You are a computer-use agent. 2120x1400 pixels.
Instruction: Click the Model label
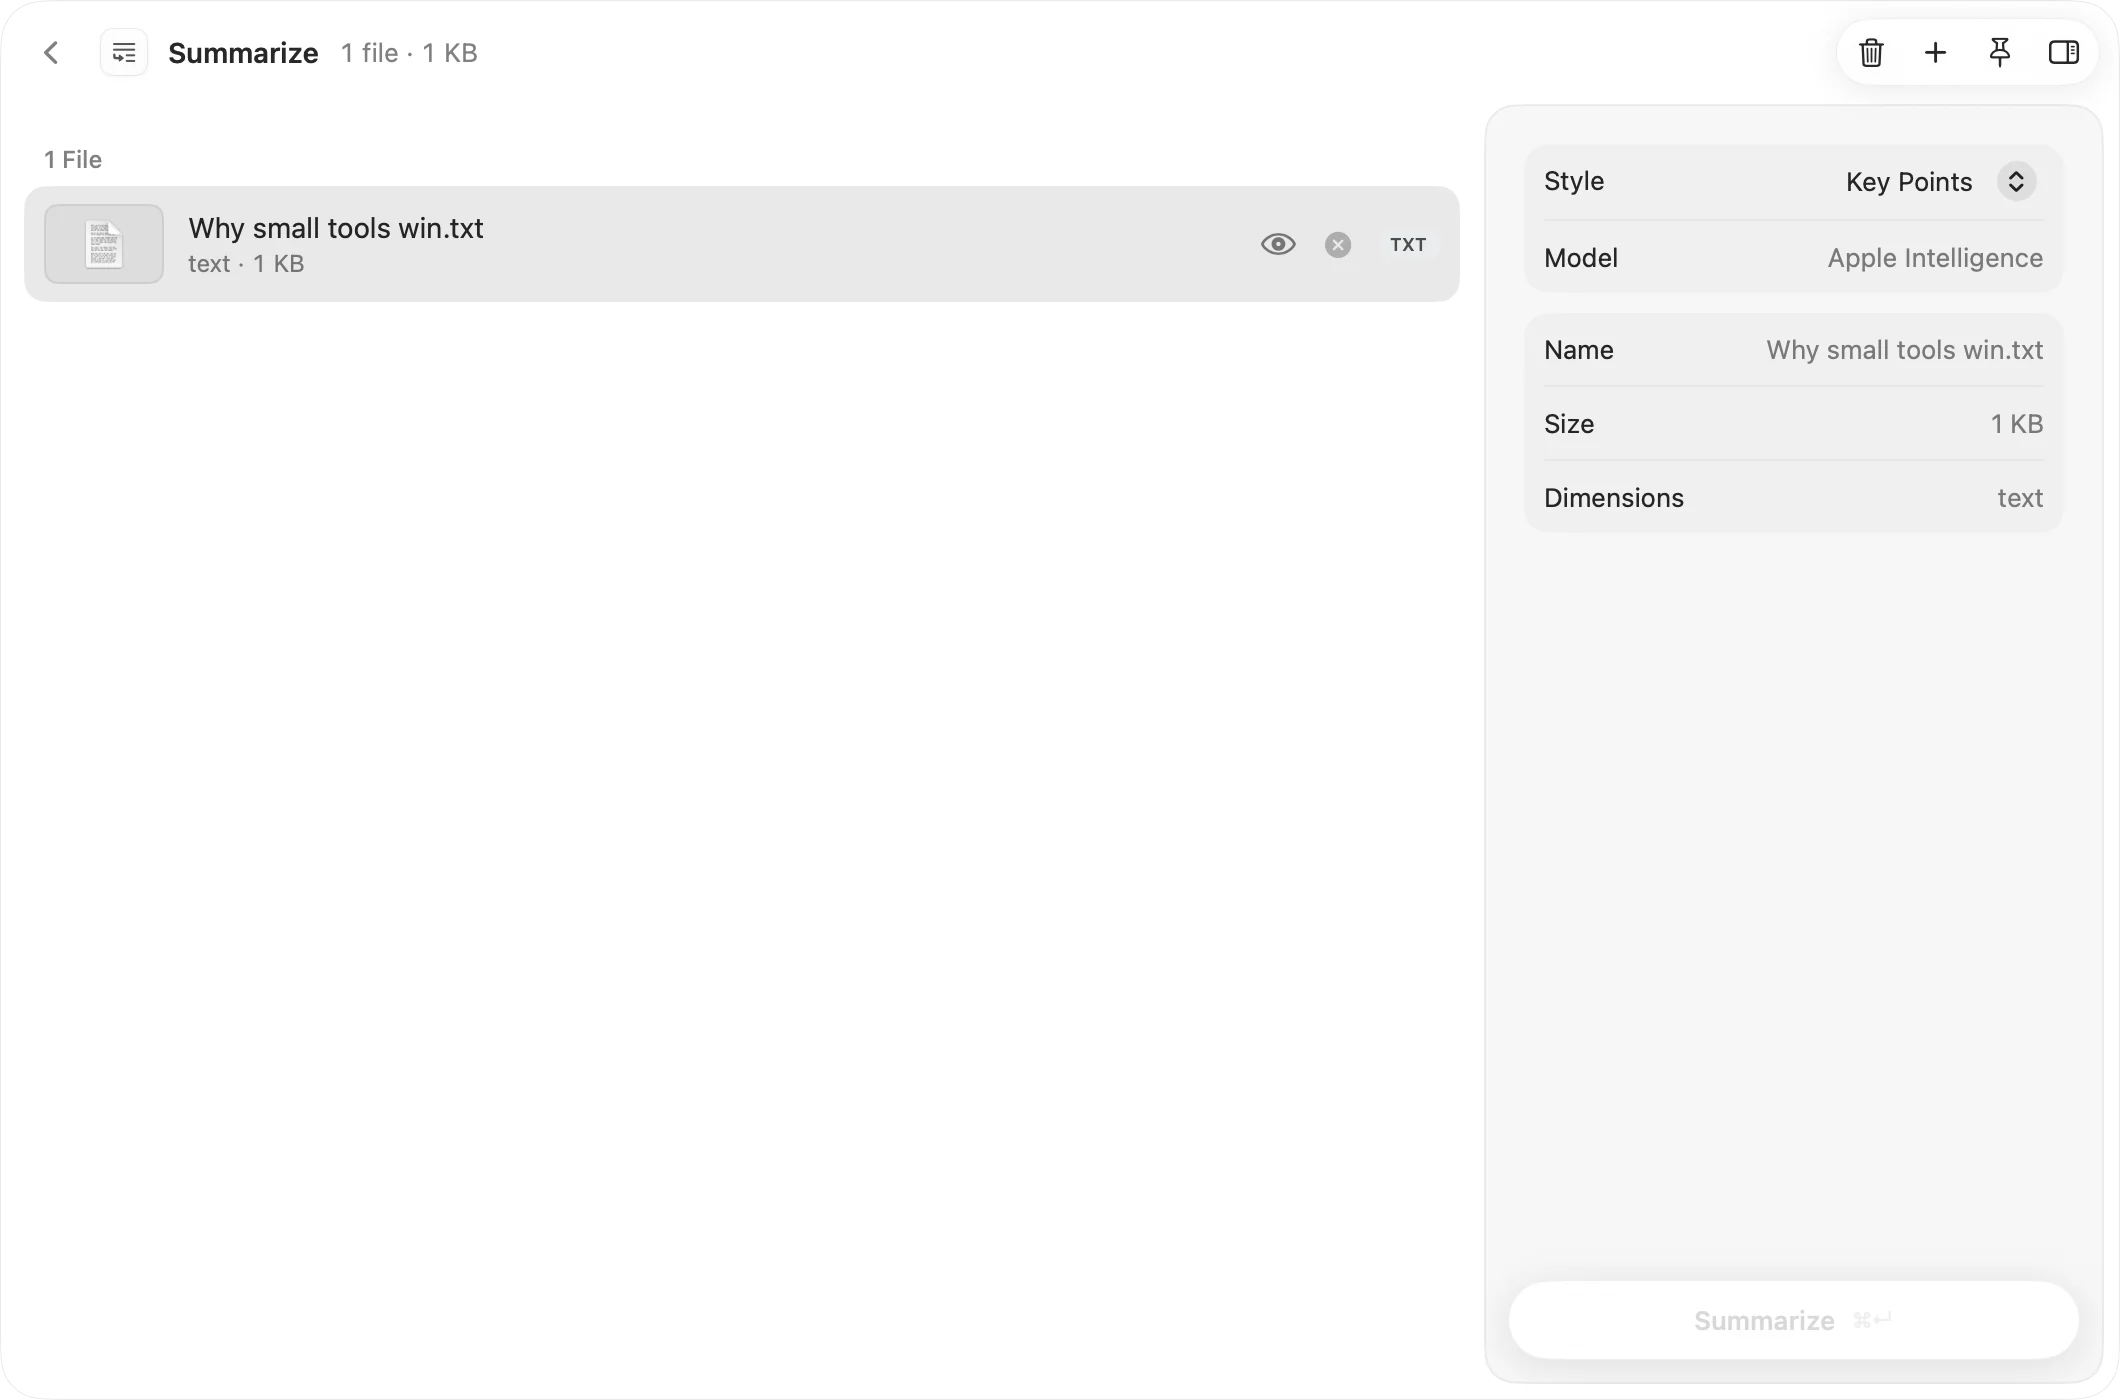tap(1581, 258)
